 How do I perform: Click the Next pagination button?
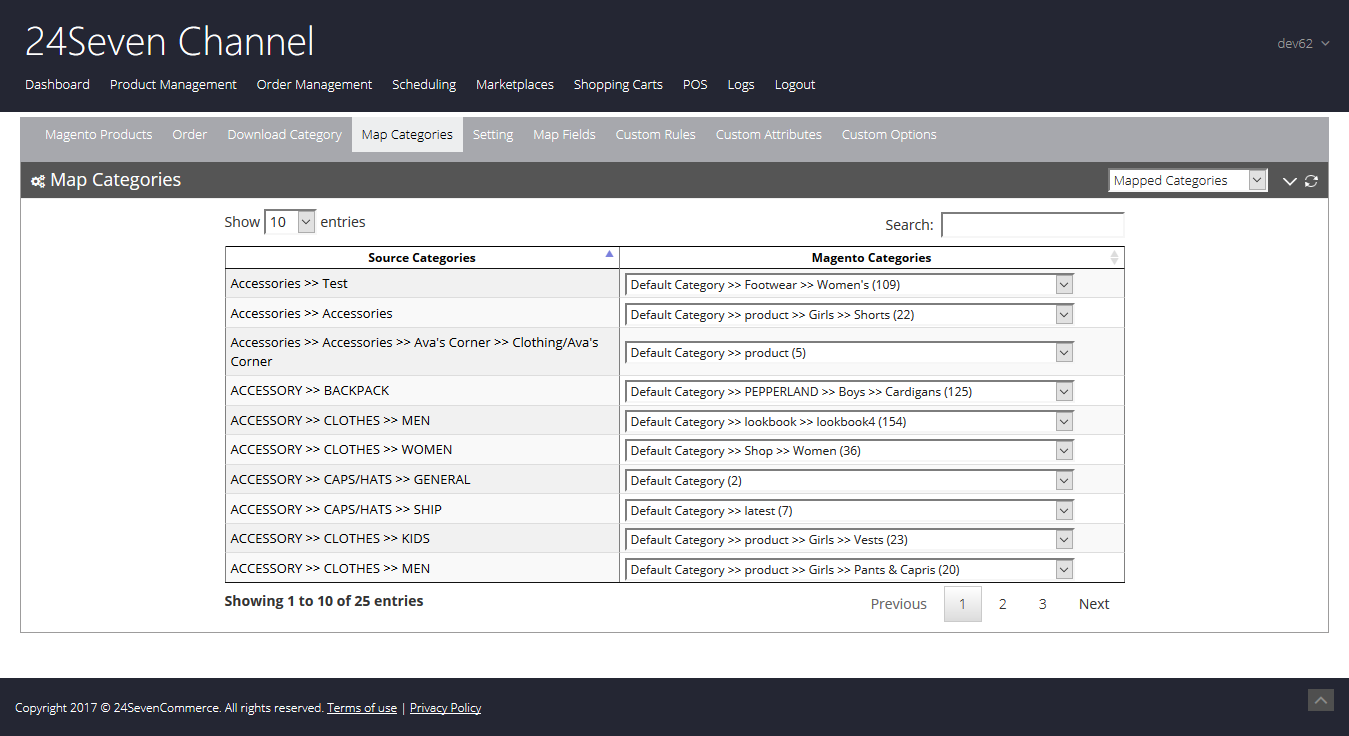pos(1093,604)
